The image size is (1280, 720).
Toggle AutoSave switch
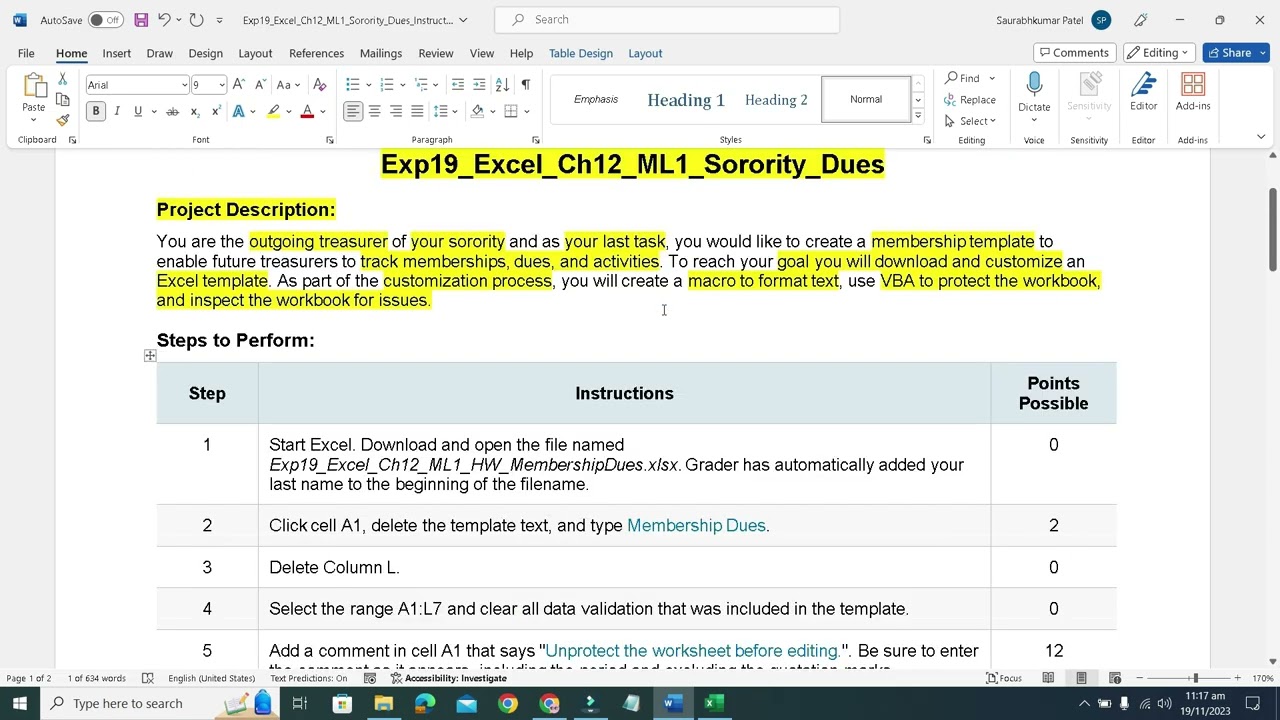105,20
